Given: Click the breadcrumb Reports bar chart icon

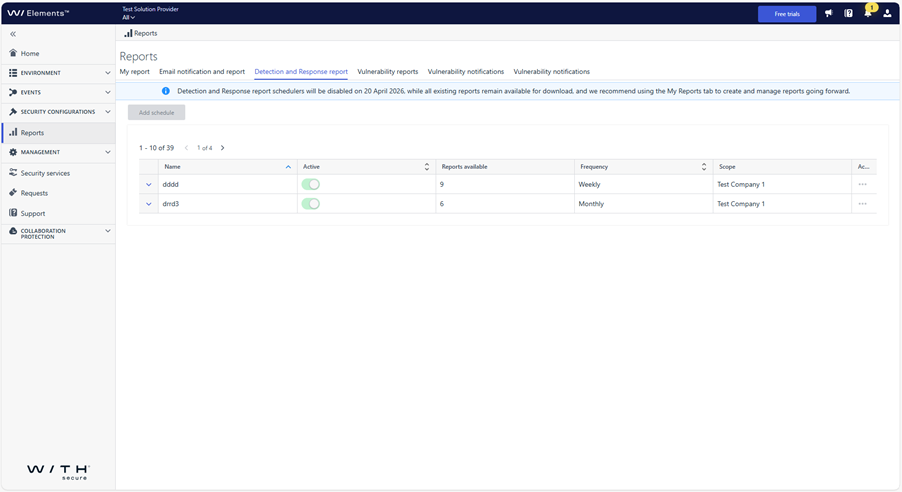Looking at the screenshot, I should (x=128, y=33).
